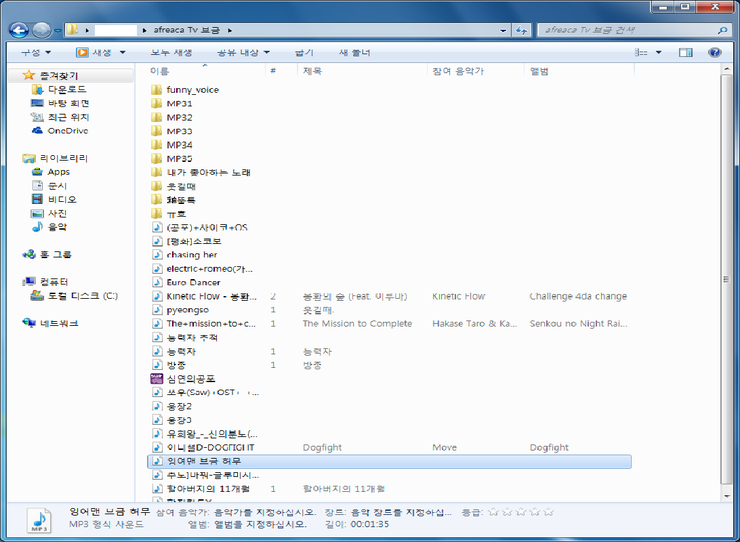The image size is (740, 542).
Task: Sort by the 제목 column header
Action: tap(362, 71)
